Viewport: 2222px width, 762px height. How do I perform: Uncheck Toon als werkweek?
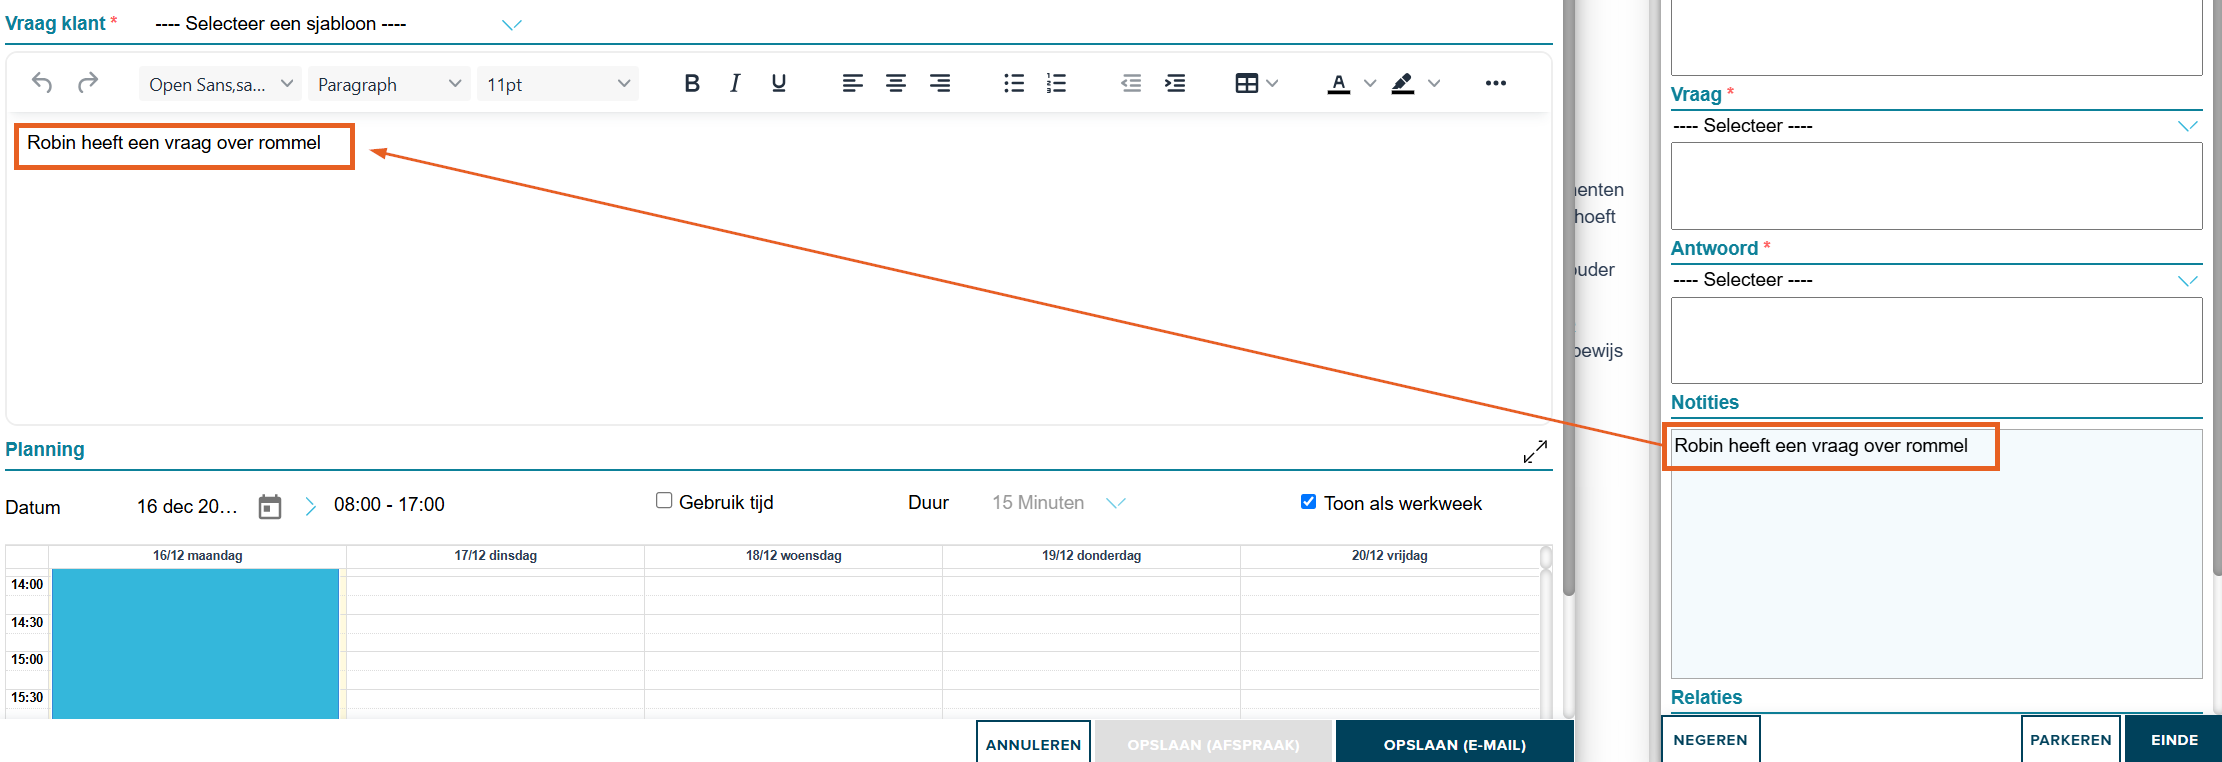(x=1308, y=502)
